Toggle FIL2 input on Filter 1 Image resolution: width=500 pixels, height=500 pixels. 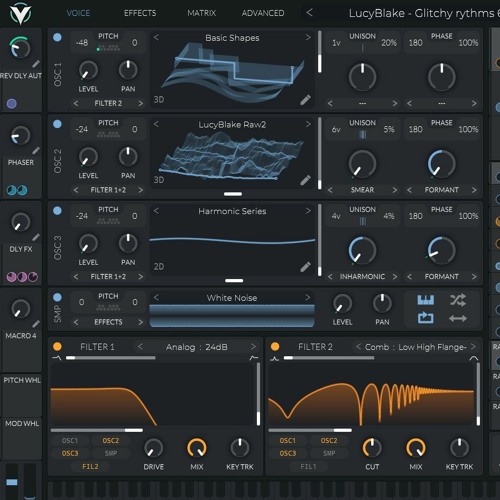coord(90,467)
